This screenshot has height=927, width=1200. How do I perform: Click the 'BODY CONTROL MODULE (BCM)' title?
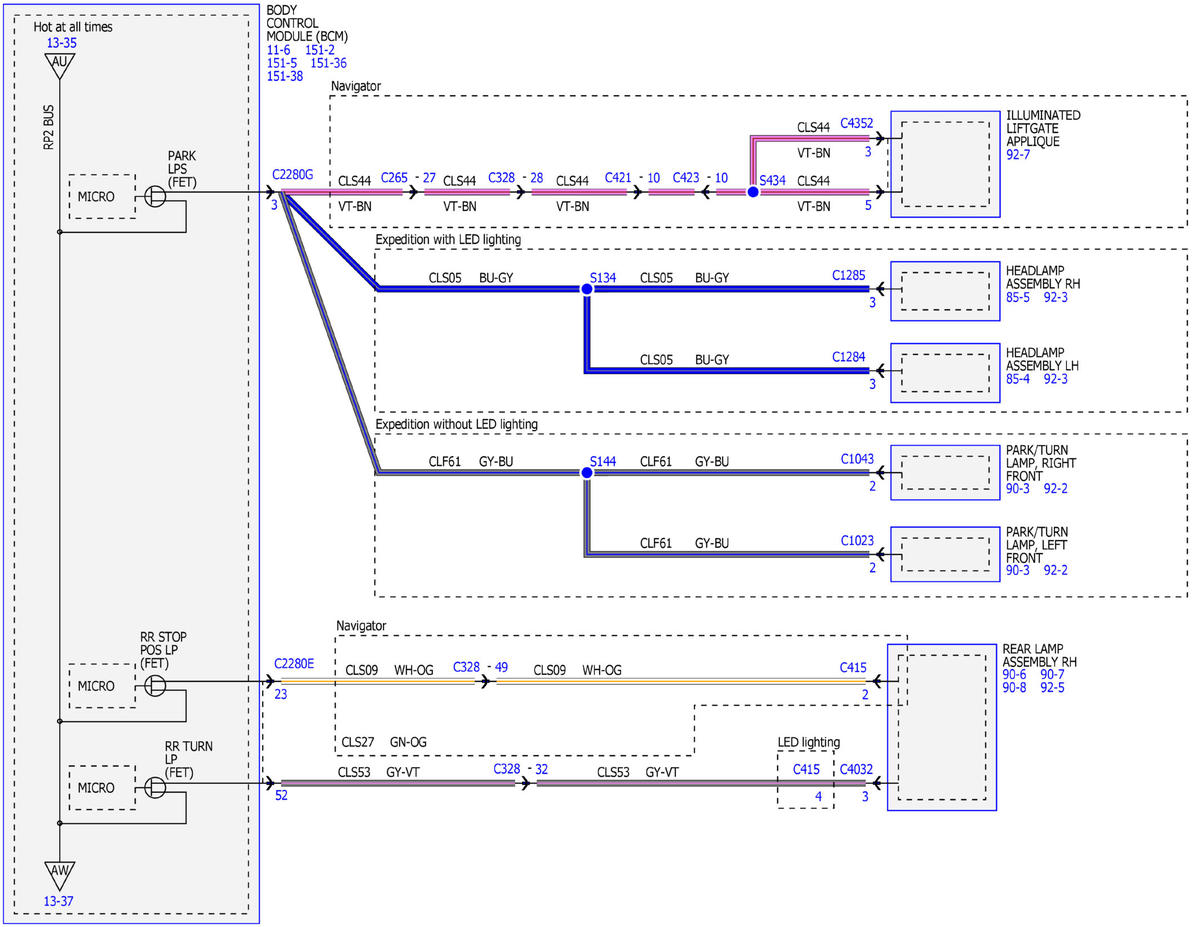coord(307,23)
